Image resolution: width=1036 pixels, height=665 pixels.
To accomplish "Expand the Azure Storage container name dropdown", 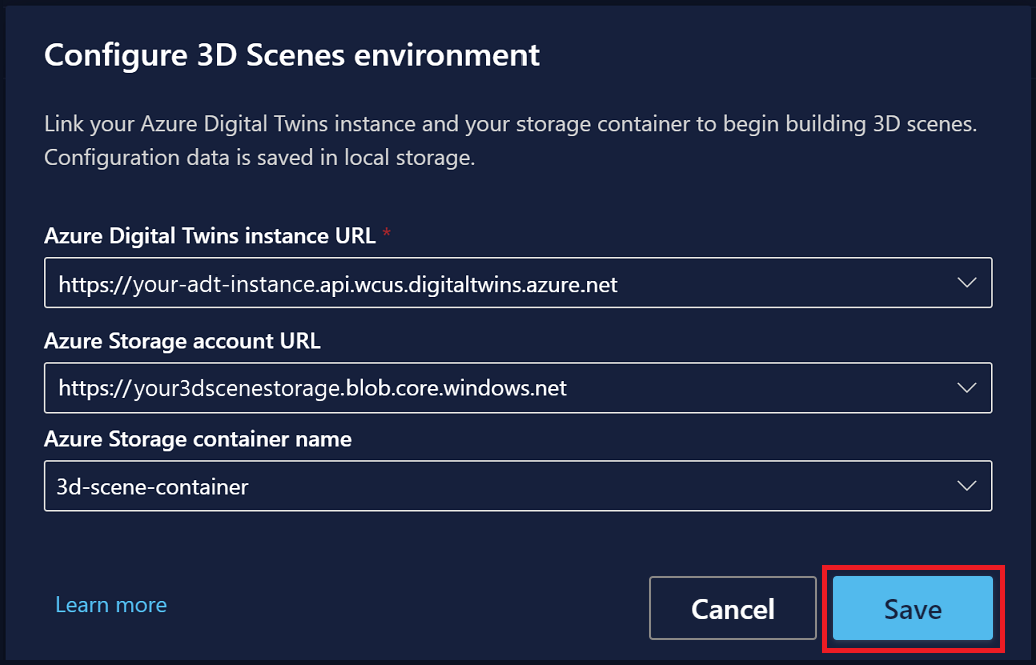I will coord(966,486).
